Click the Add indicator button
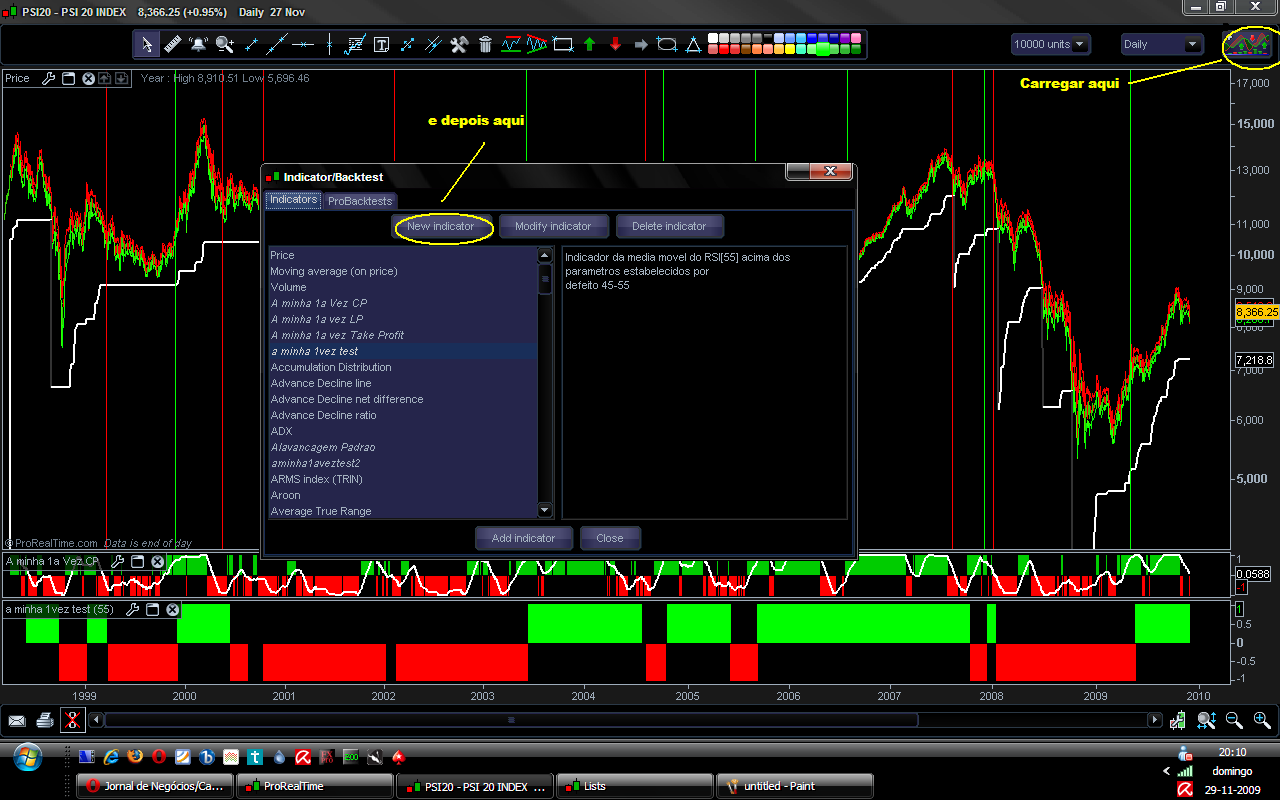Screen dimensions: 1280x800 (523, 538)
